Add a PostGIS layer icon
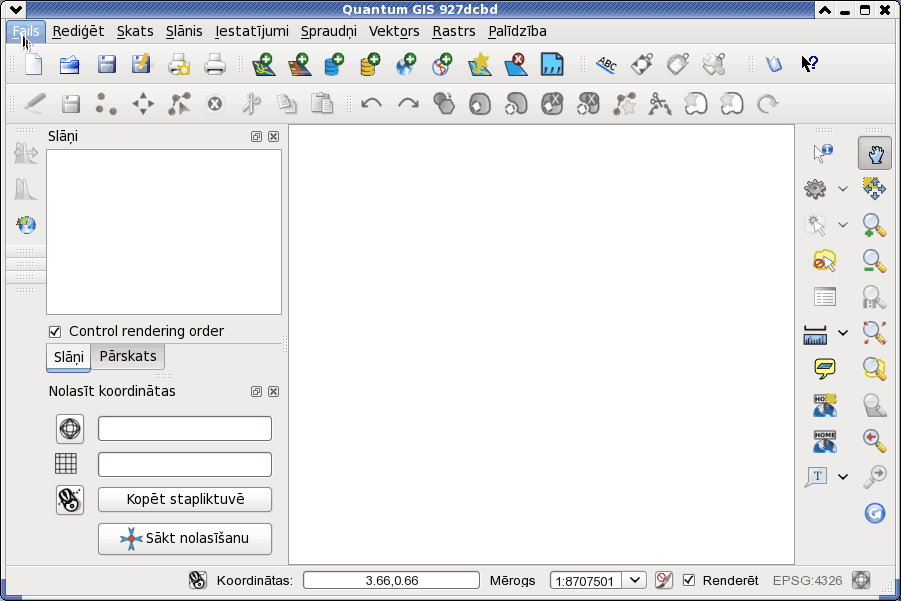Viewport: 901px width, 601px height. tap(334, 64)
